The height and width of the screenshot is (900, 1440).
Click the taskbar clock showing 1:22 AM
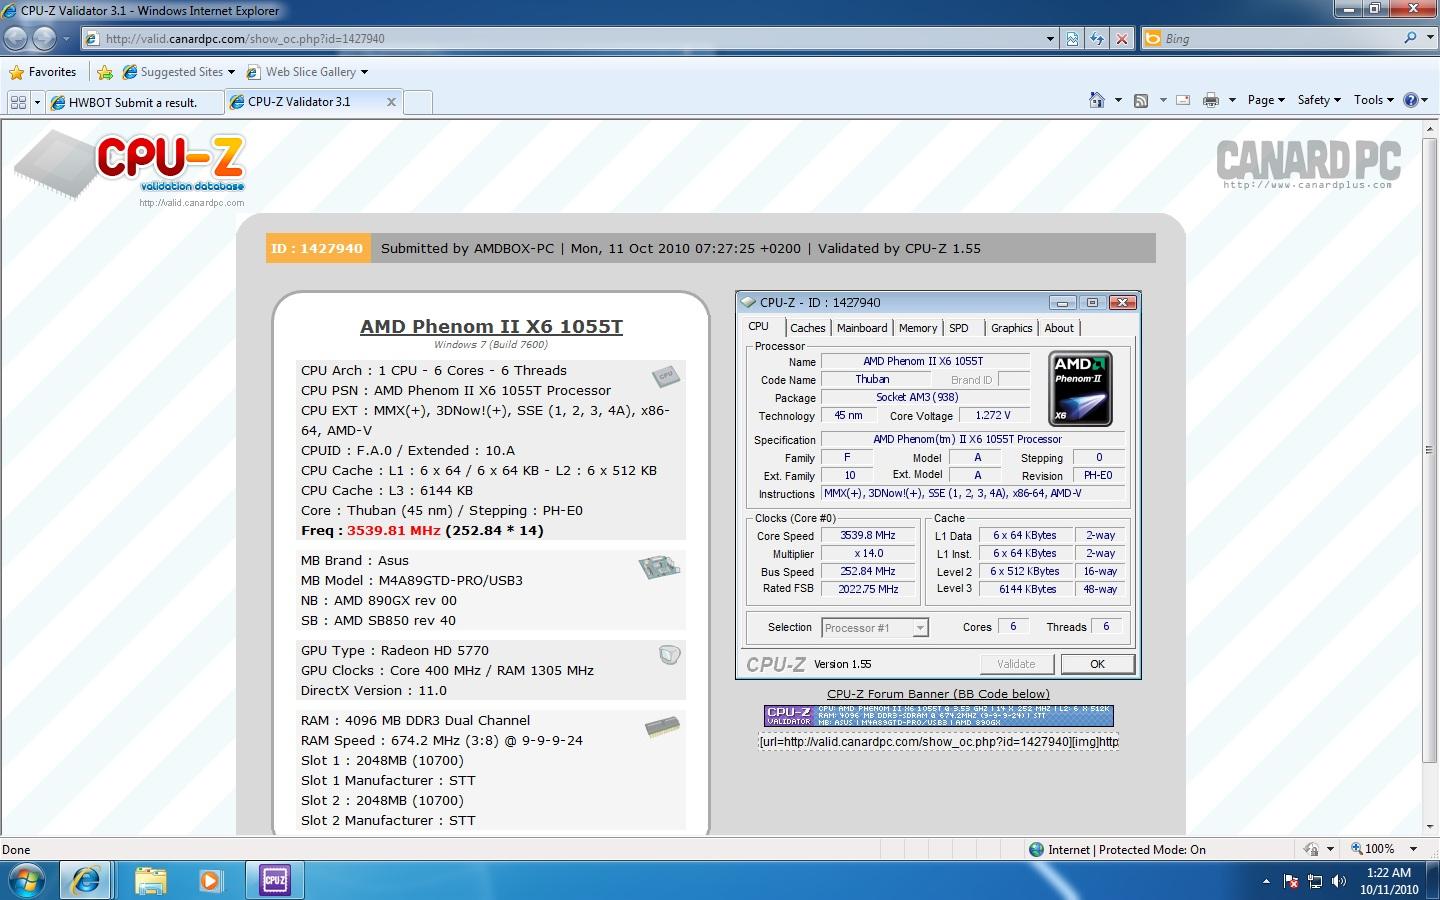(x=1389, y=881)
